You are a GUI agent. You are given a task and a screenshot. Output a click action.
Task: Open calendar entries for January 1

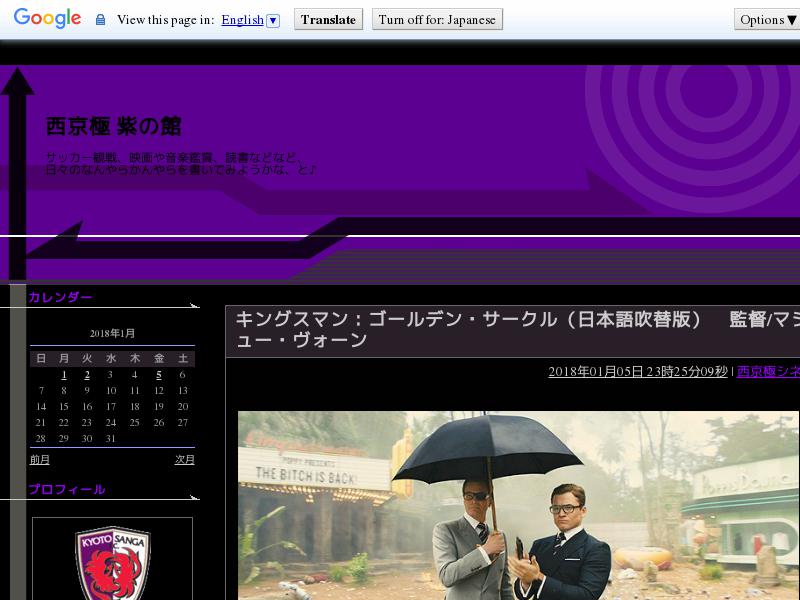point(64,375)
